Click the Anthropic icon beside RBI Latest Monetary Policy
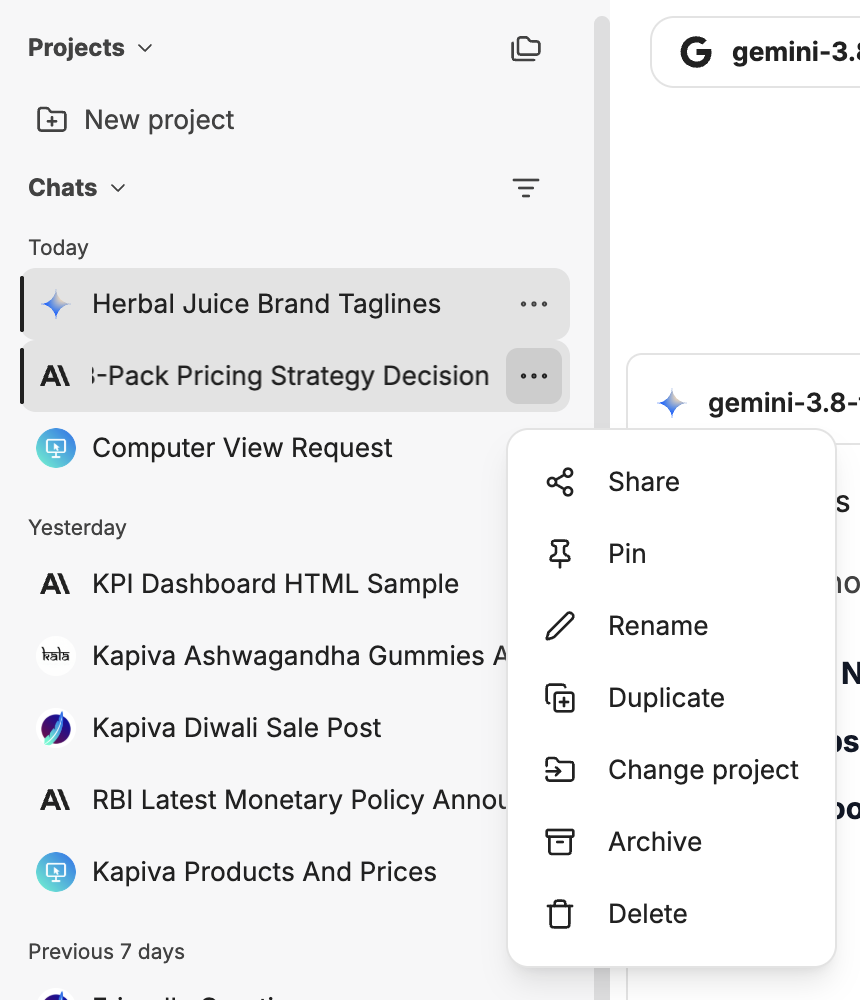The image size is (860, 1000). click(56, 800)
